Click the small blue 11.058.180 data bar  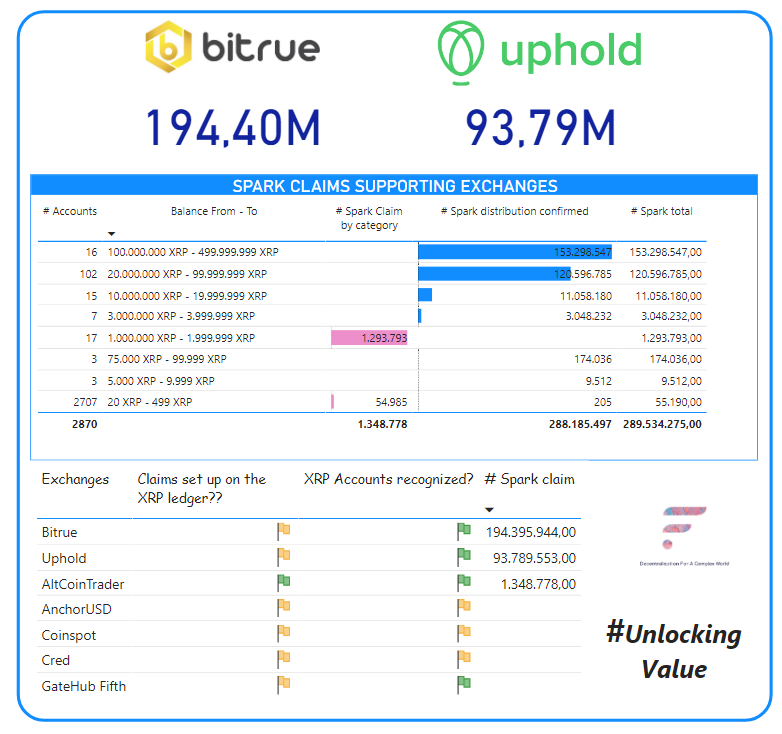(425, 295)
